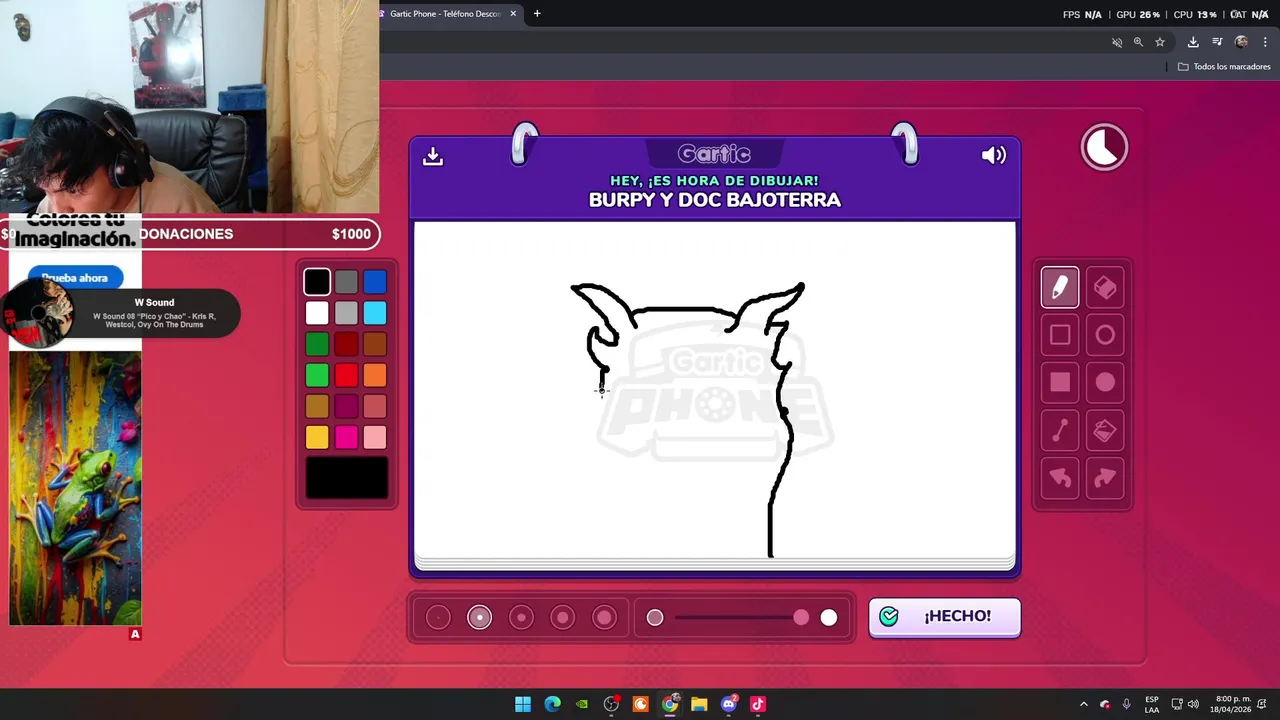Pick the white color swatch

click(317, 313)
